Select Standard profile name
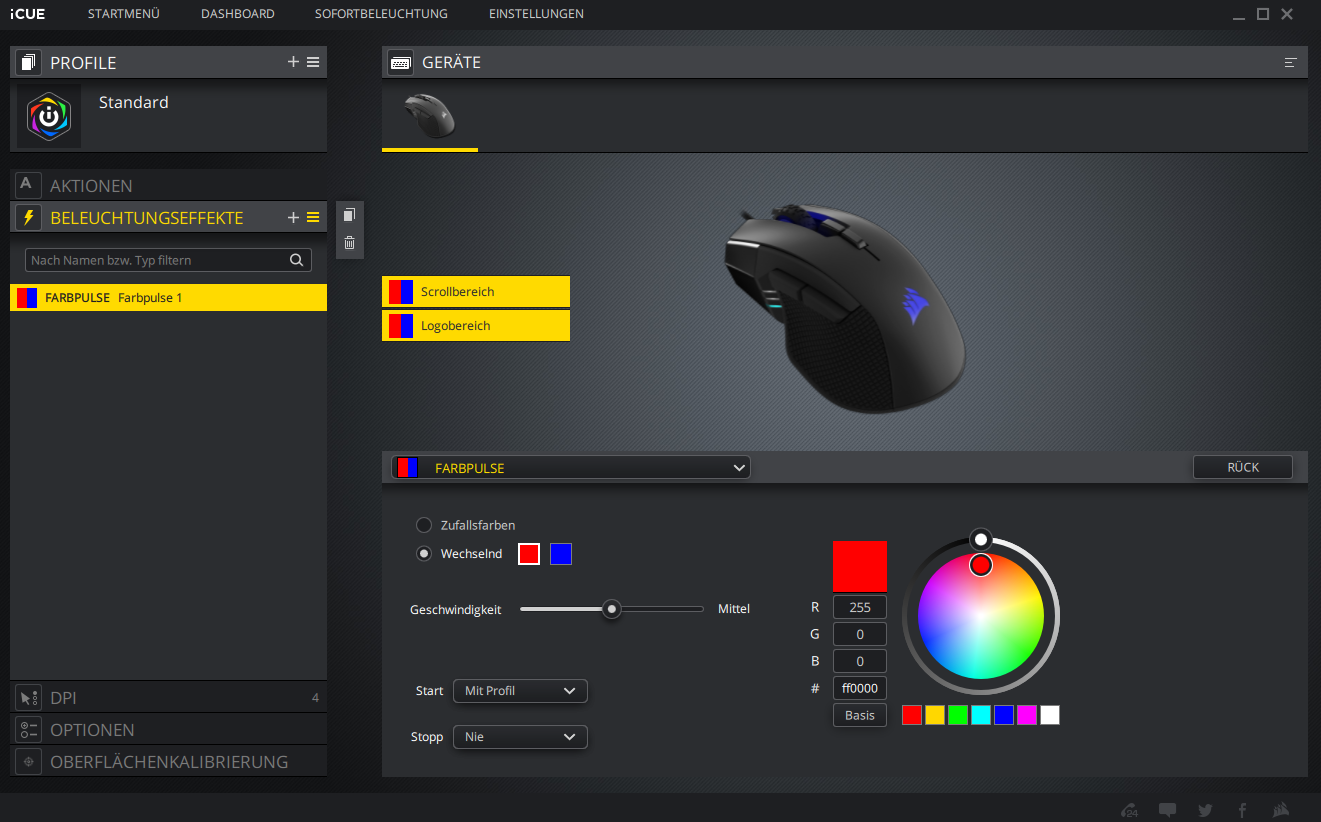 134,102
